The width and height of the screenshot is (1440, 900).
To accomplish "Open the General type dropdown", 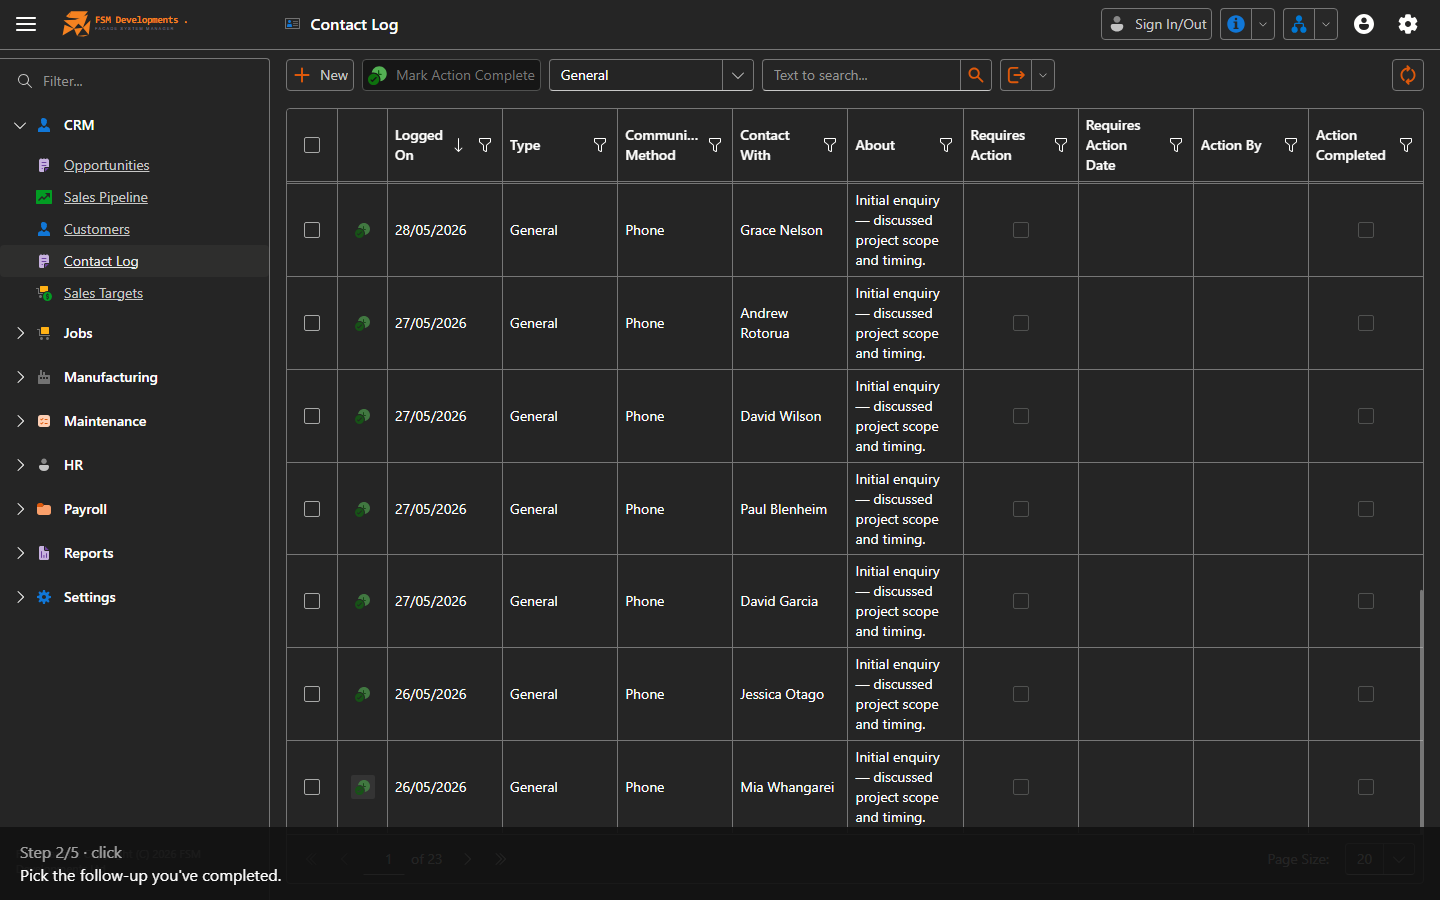I will (x=651, y=75).
